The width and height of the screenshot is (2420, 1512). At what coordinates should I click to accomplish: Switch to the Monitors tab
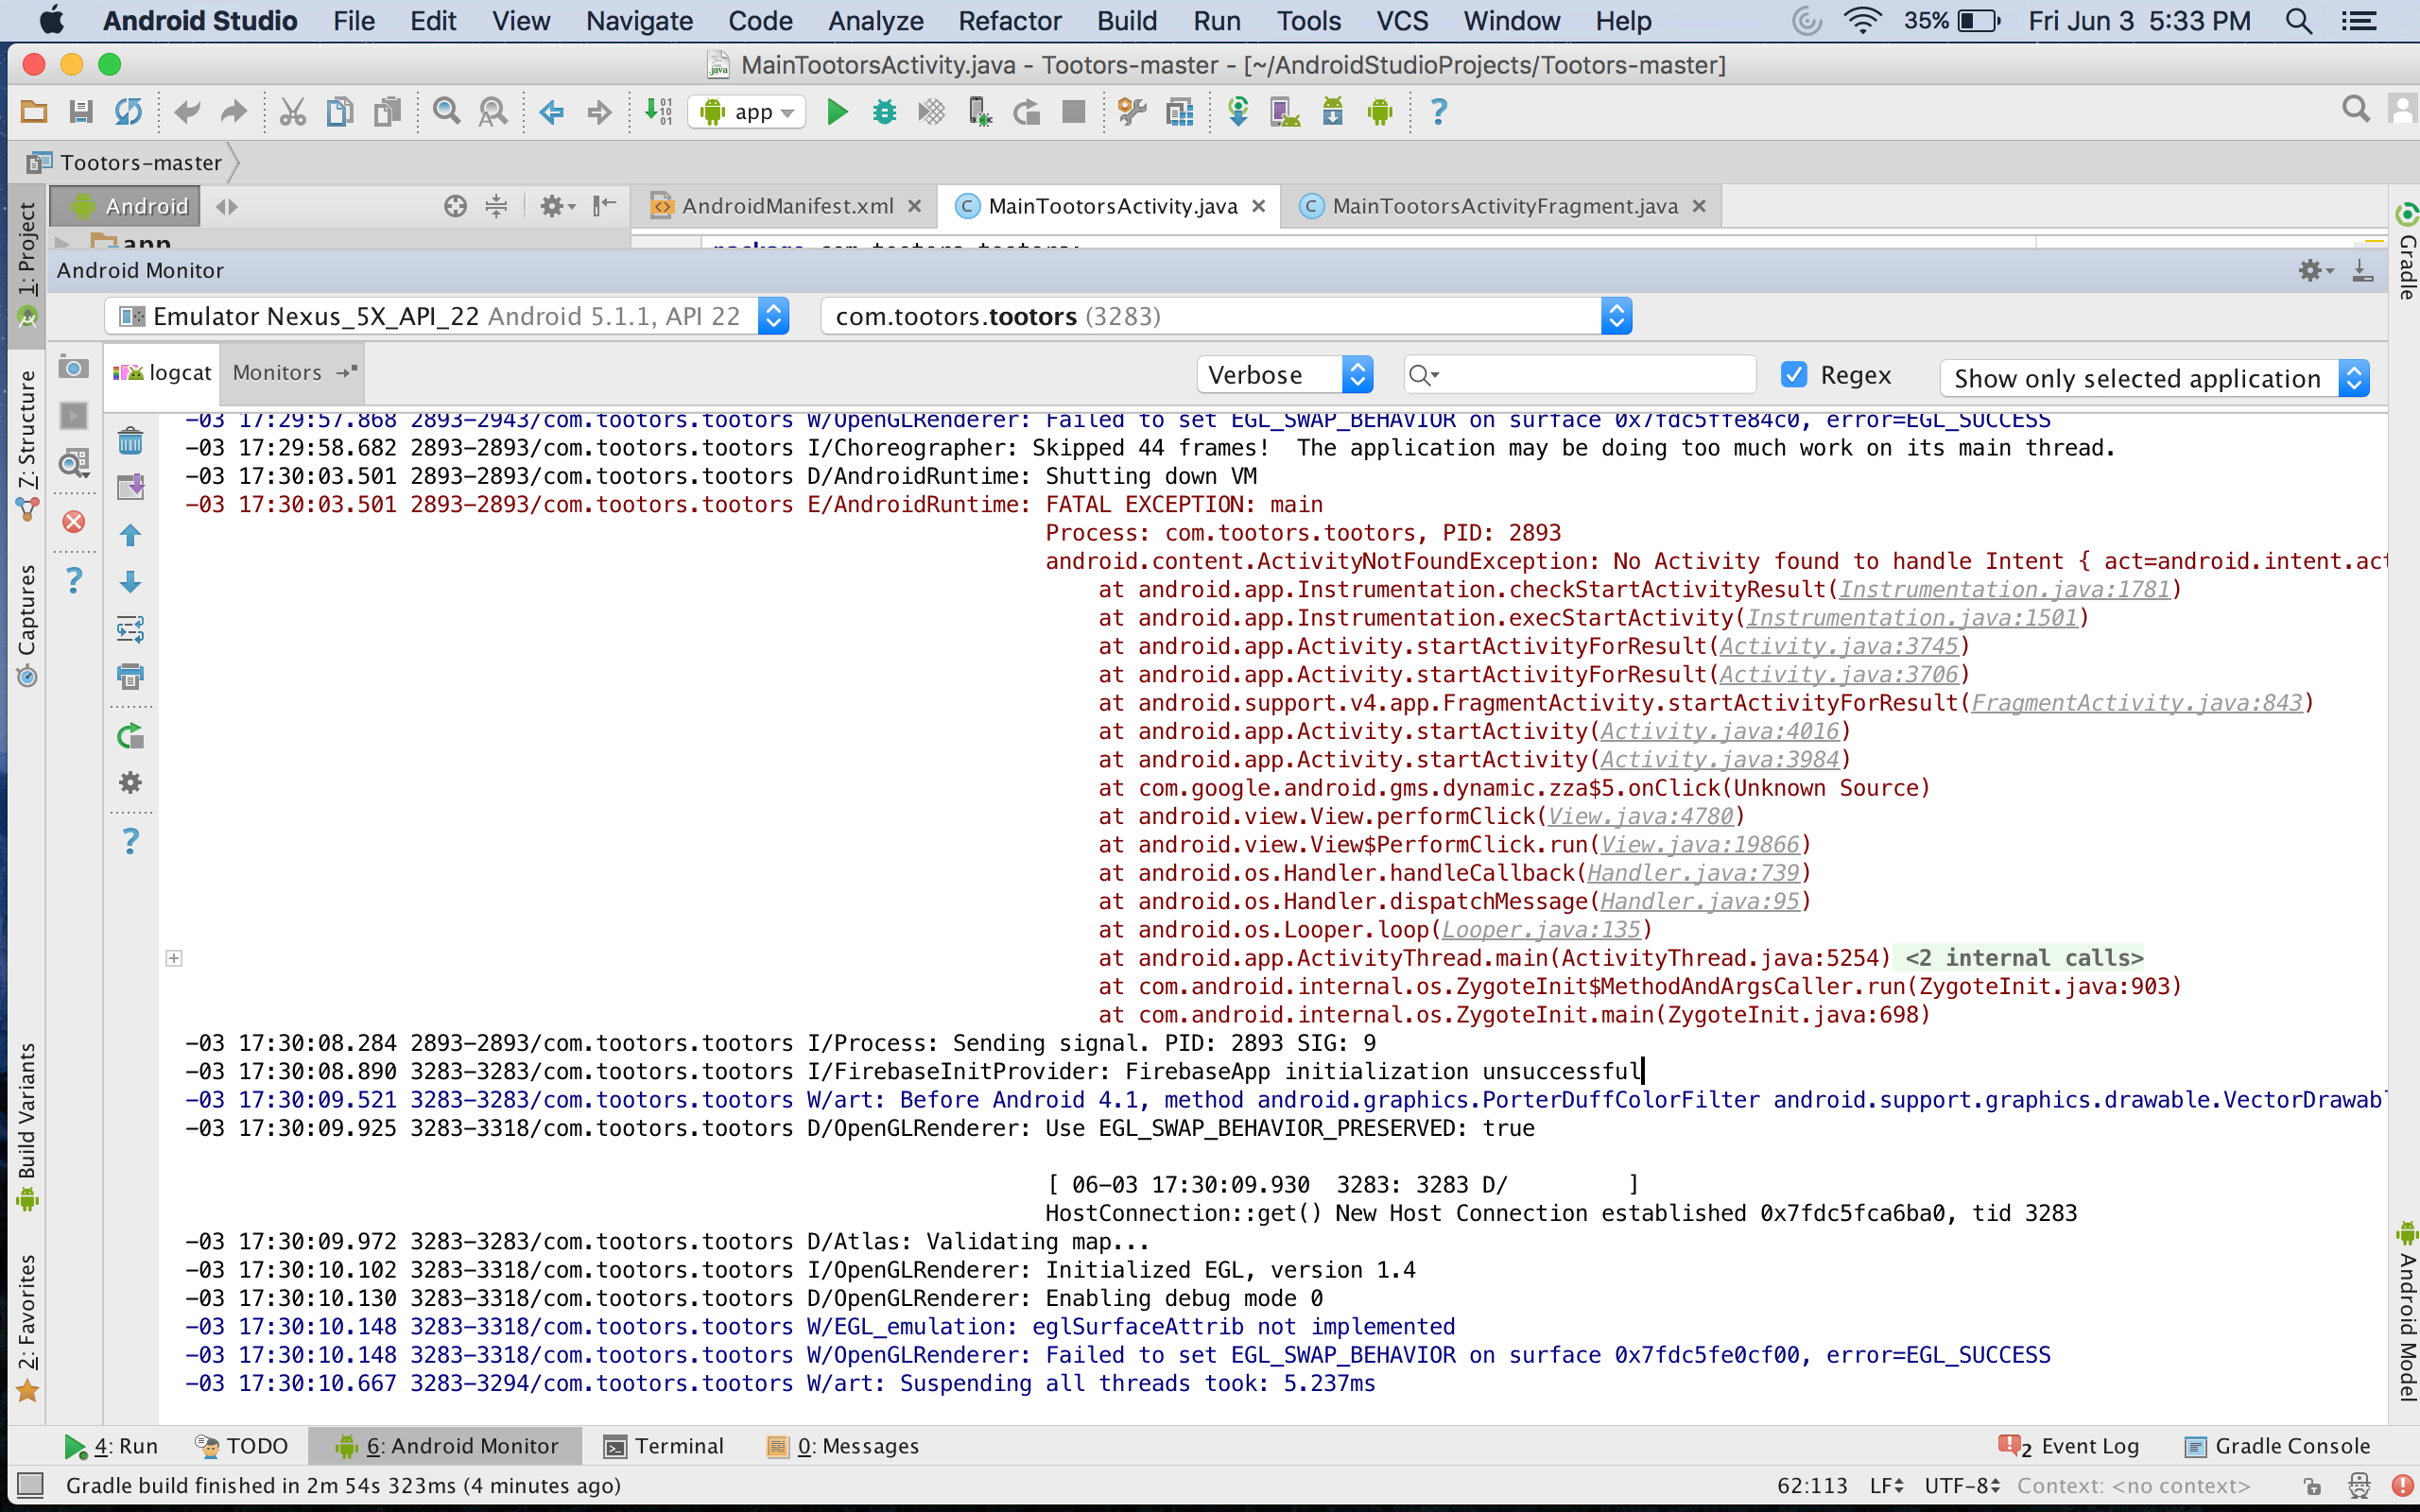278,373
